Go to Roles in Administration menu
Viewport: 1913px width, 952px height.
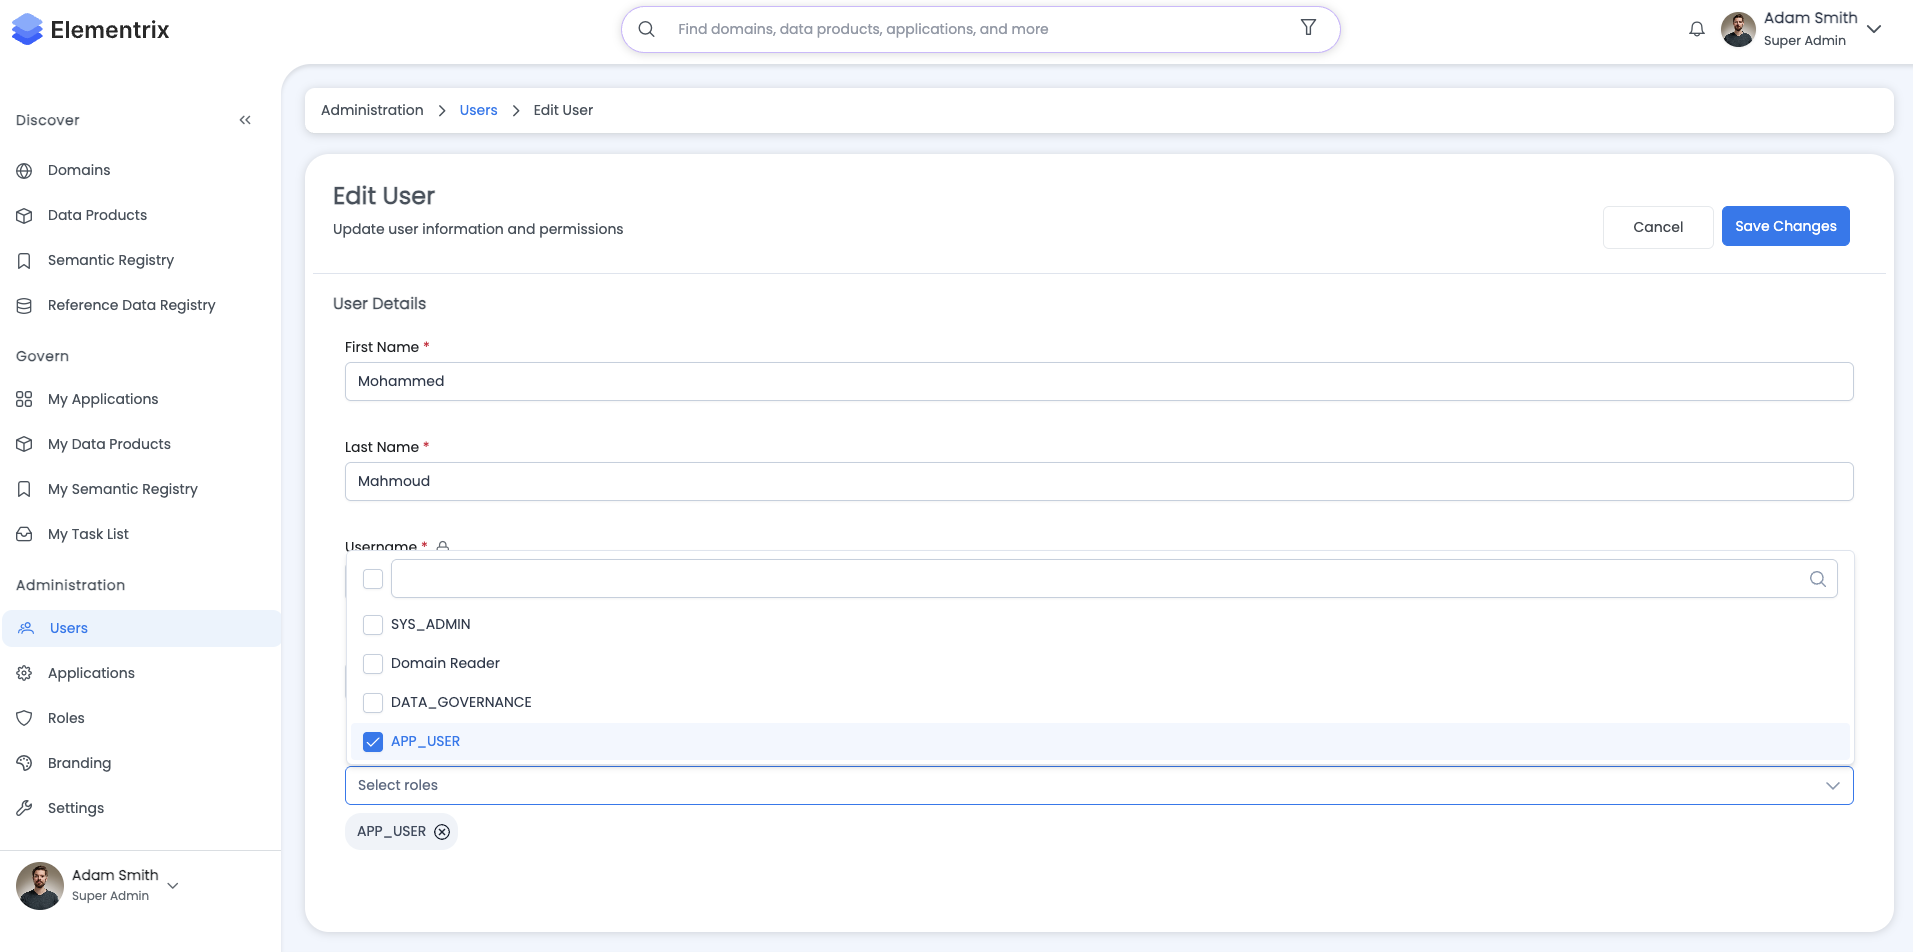[x=66, y=718]
